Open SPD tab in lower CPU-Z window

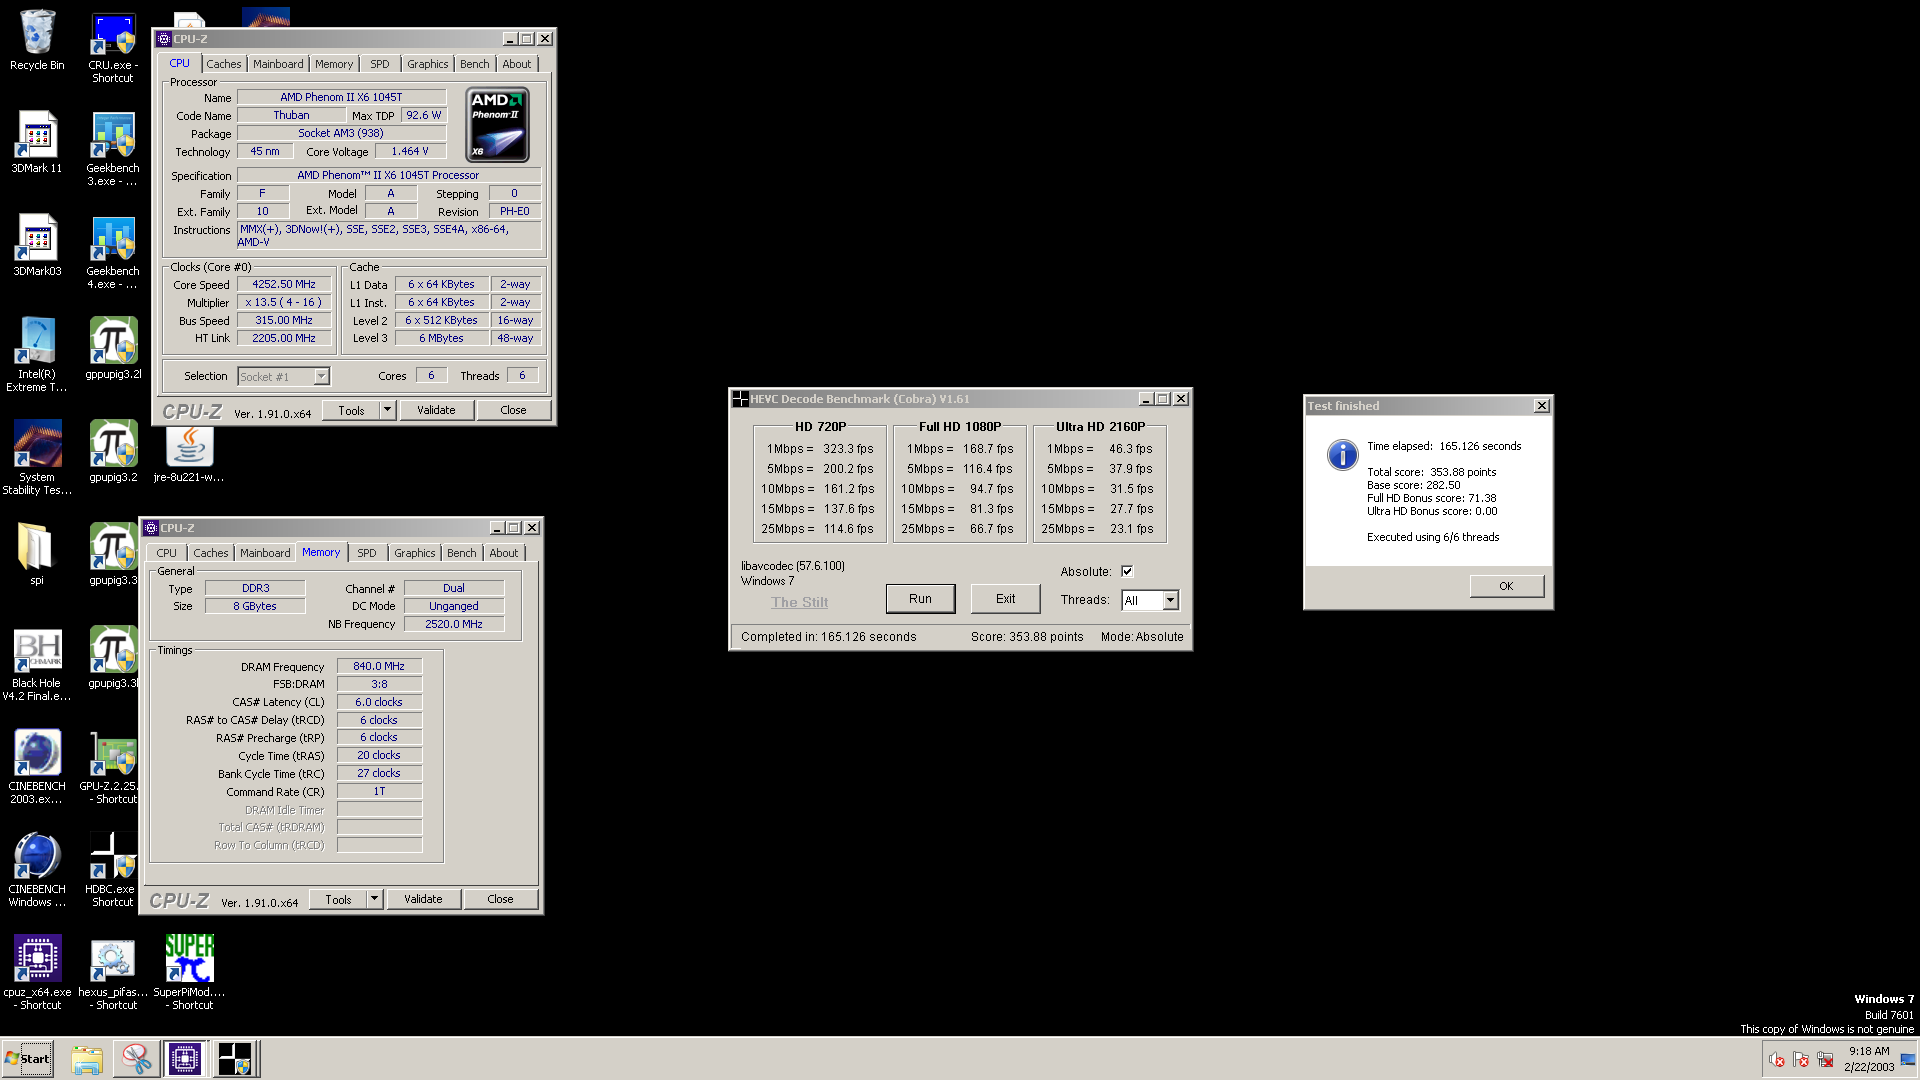tap(367, 553)
